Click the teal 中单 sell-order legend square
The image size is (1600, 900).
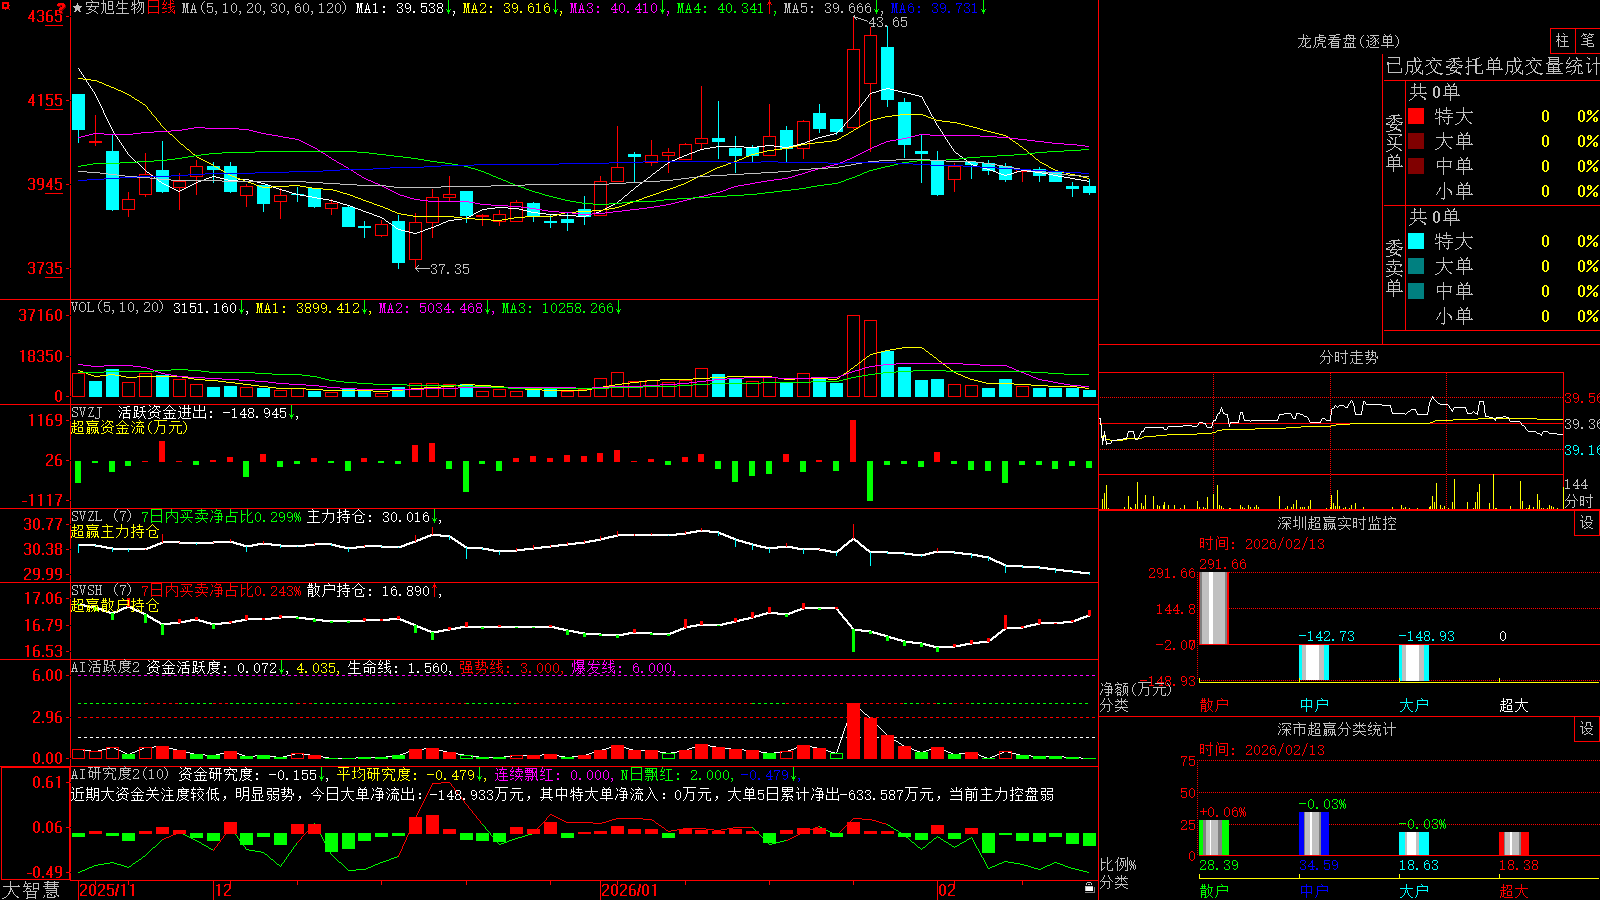pyautogui.click(x=1416, y=291)
